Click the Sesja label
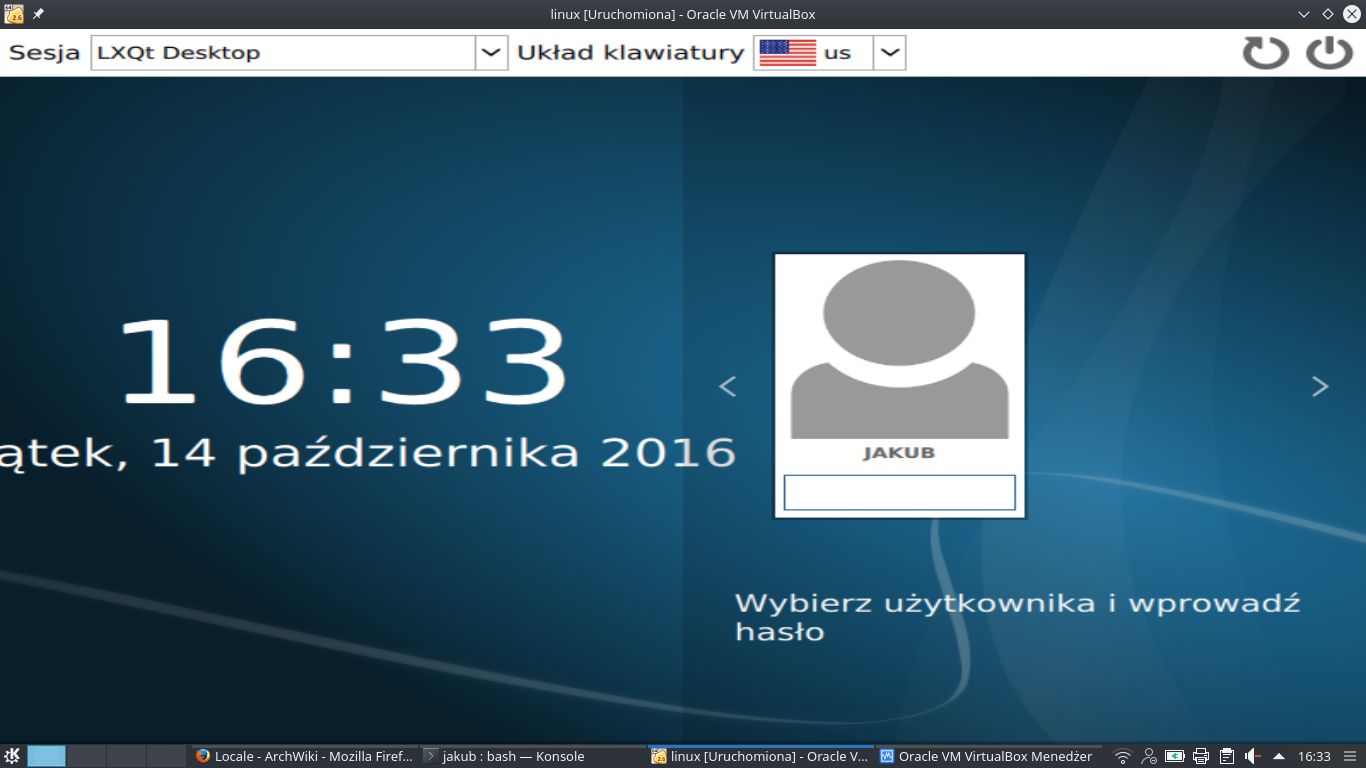Viewport: 1366px width, 768px height. click(x=44, y=53)
